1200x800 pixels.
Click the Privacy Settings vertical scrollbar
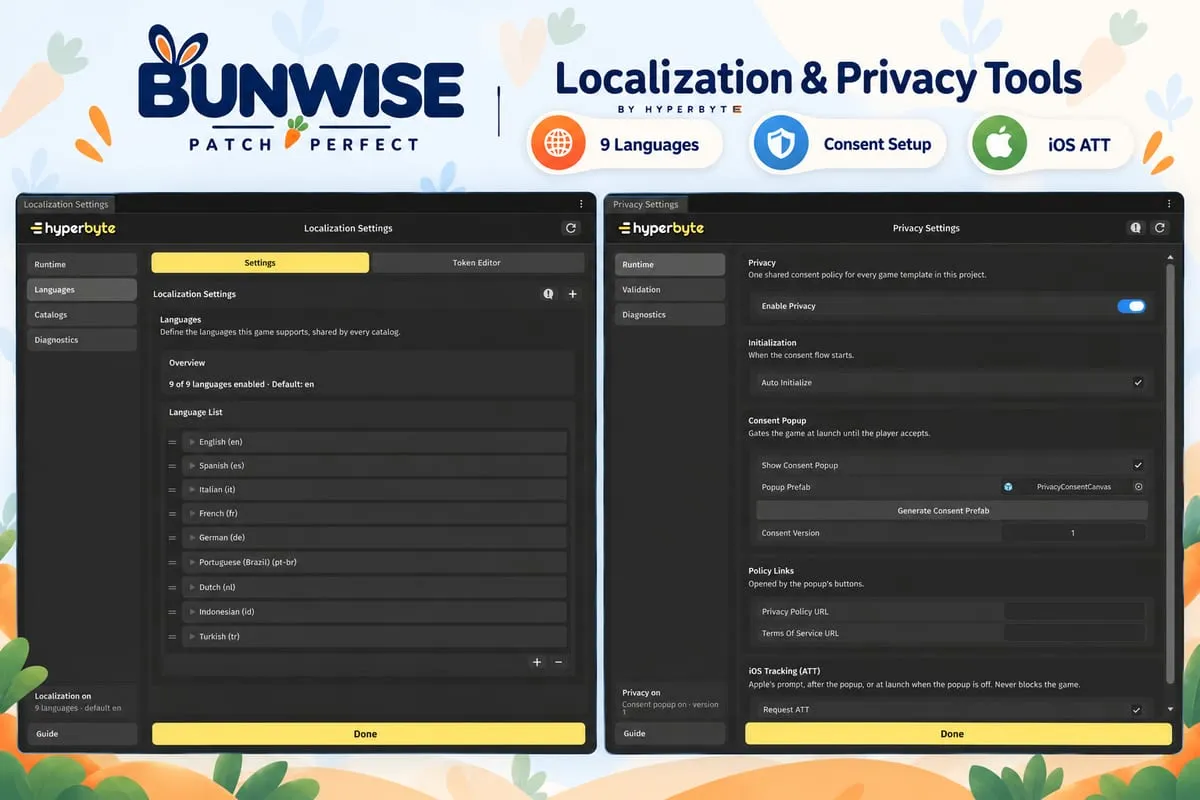point(1171,472)
